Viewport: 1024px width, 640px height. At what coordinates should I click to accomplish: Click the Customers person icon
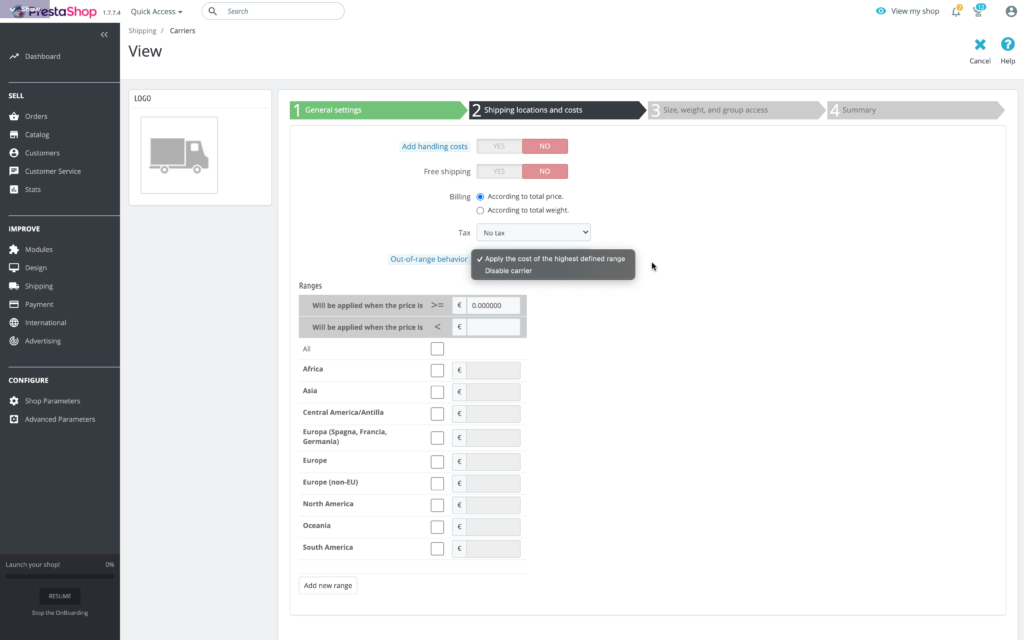tap(14, 153)
